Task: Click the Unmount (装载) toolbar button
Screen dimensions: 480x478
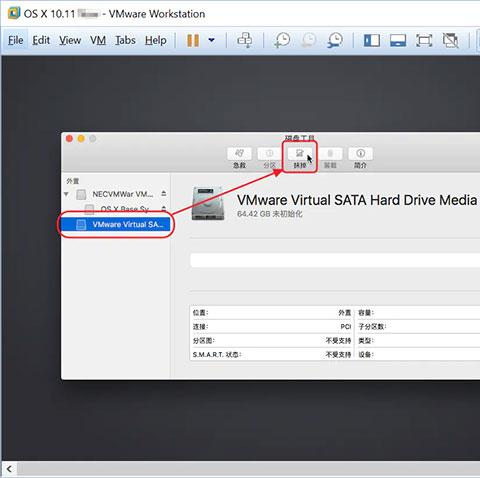Action: coord(330,158)
